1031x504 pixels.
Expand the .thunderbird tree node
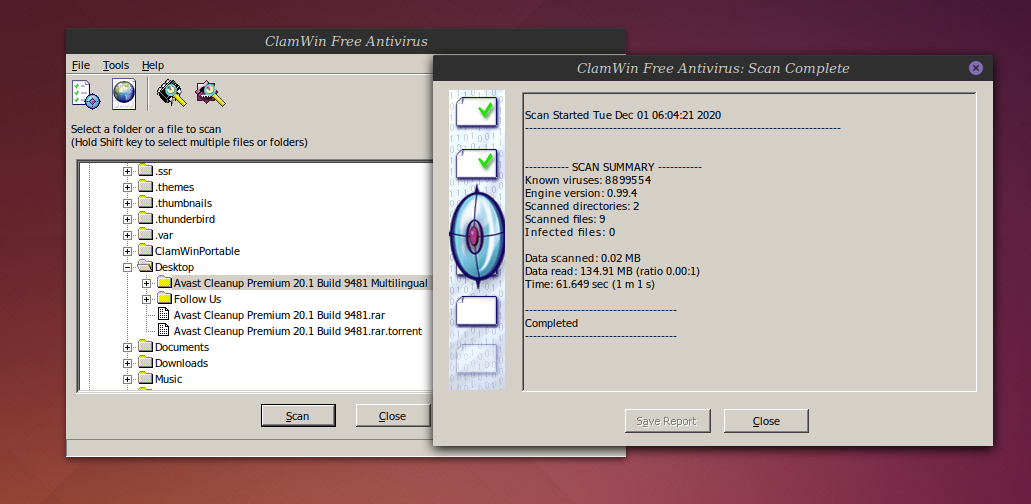(x=128, y=219)
